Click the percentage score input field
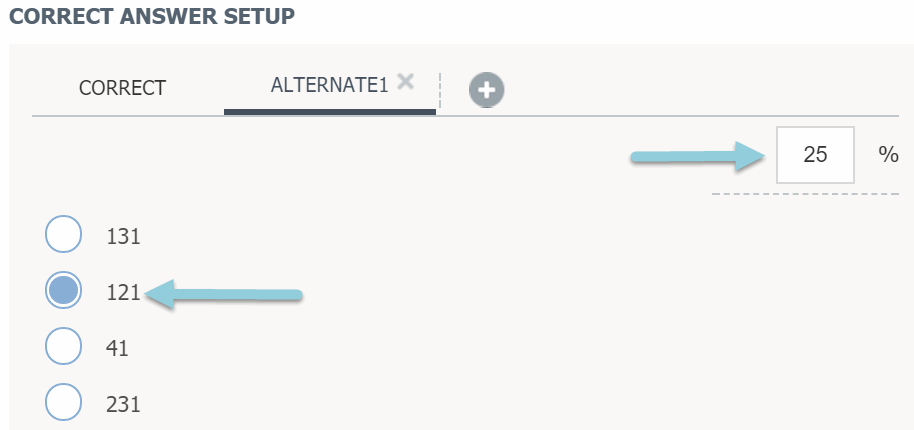Screen dimensions: 914x430 click(x=815, y=155)
